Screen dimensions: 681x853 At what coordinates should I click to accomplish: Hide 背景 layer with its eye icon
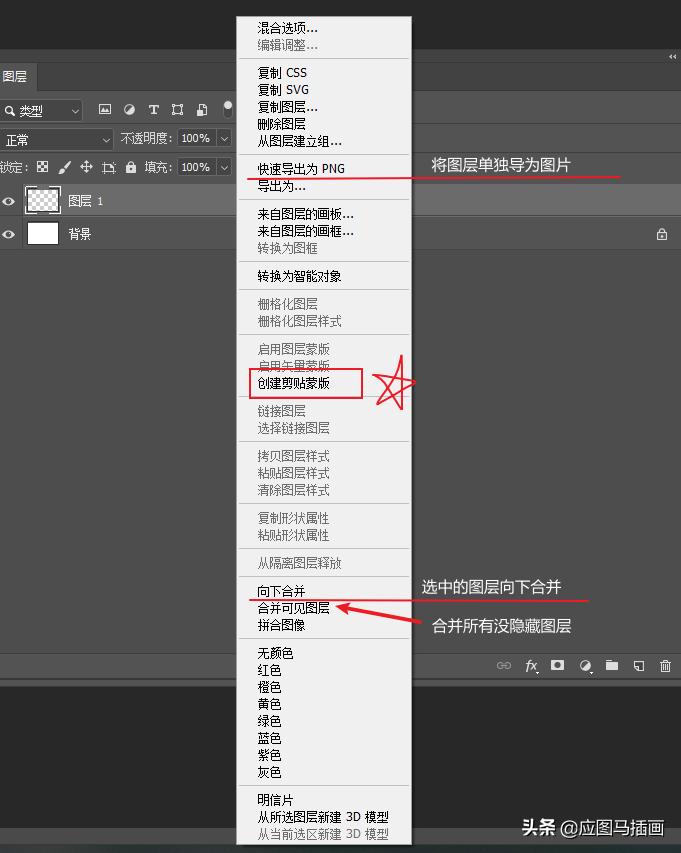click(8, 234)
